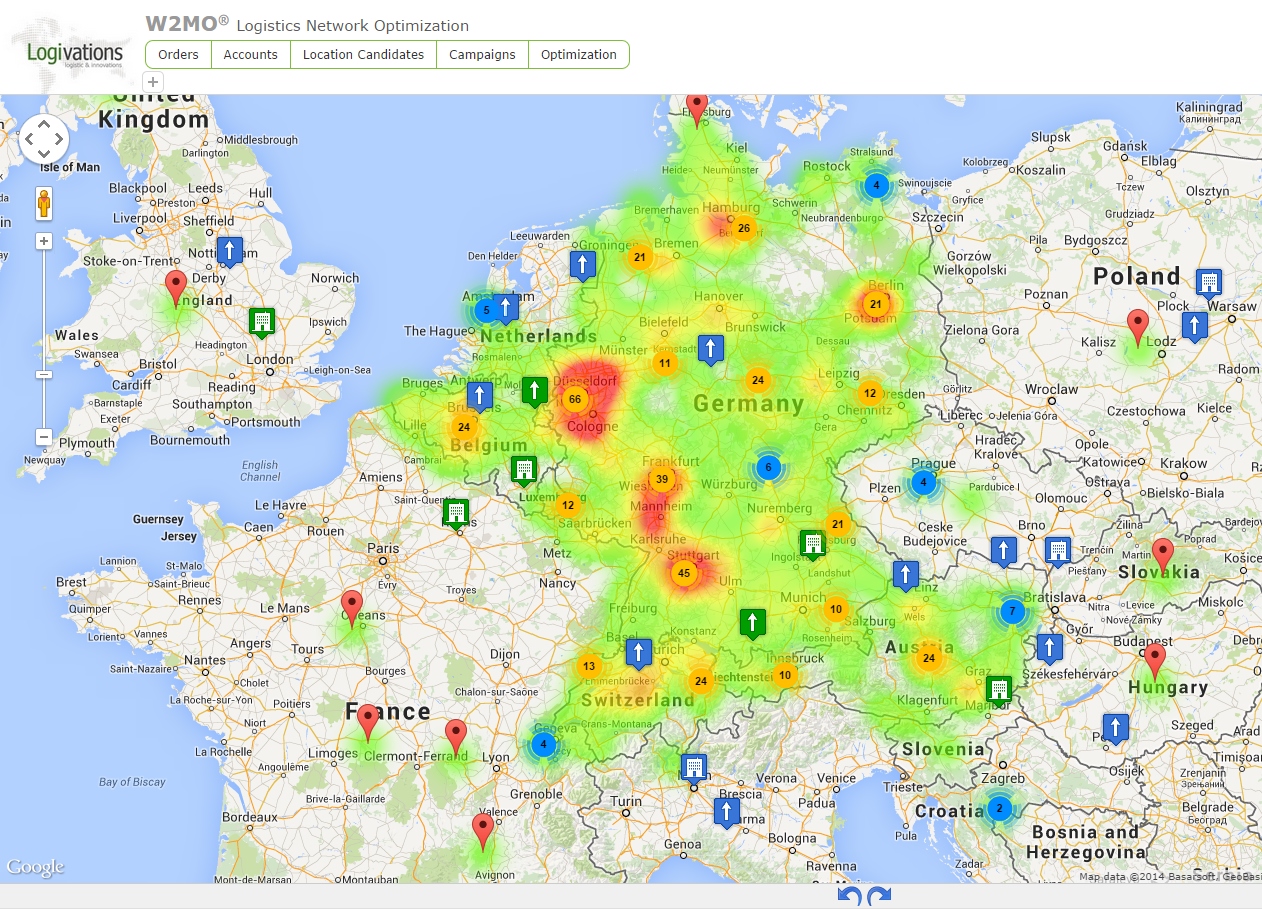Switch to Location Candidates tab
This screenshot has width=1262, height=909.
(x=363, y=55)
